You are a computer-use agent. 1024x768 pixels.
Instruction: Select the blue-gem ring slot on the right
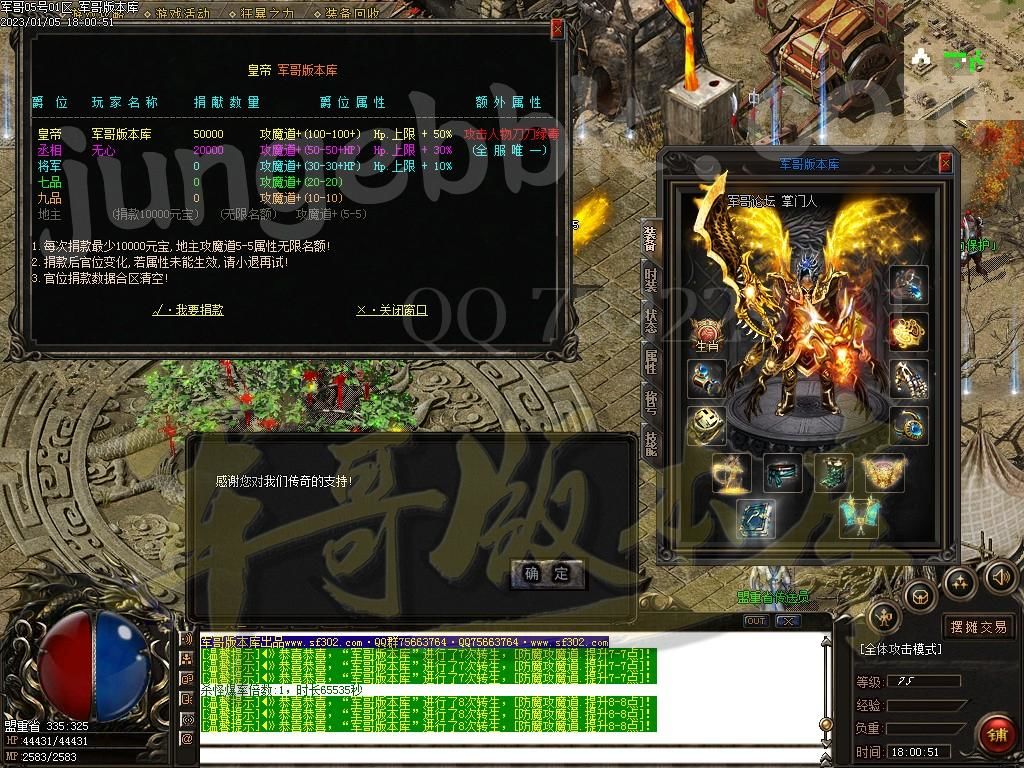[x=908, y=426]
